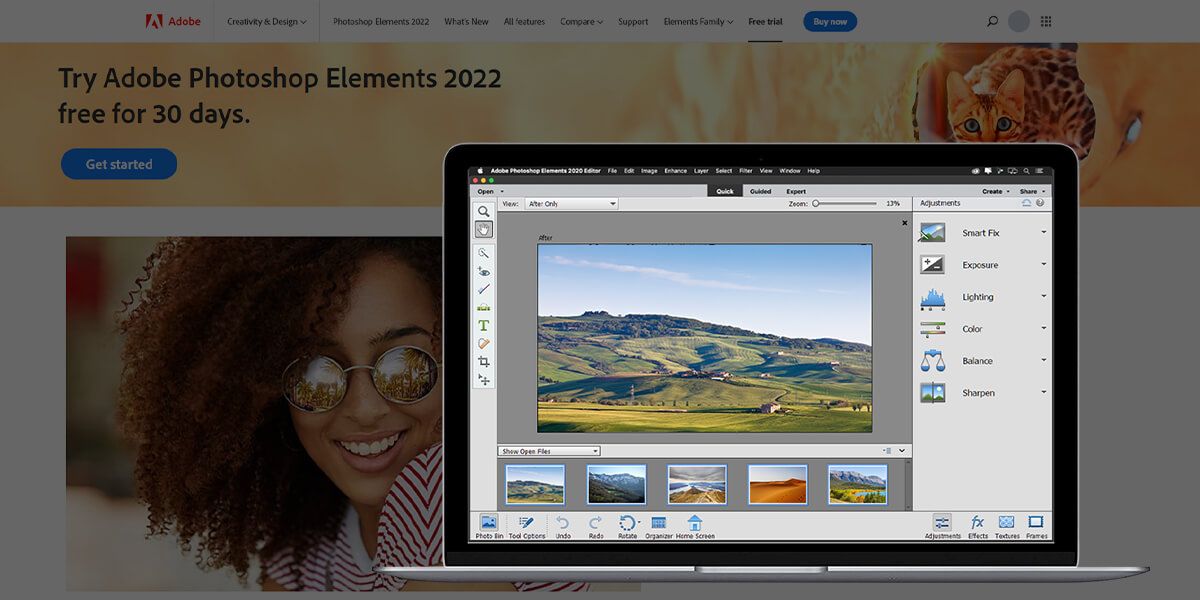The width and height of the screenshot is (1200, 600).
Task: Select the Straighten tool
Action: click(483, 307)
